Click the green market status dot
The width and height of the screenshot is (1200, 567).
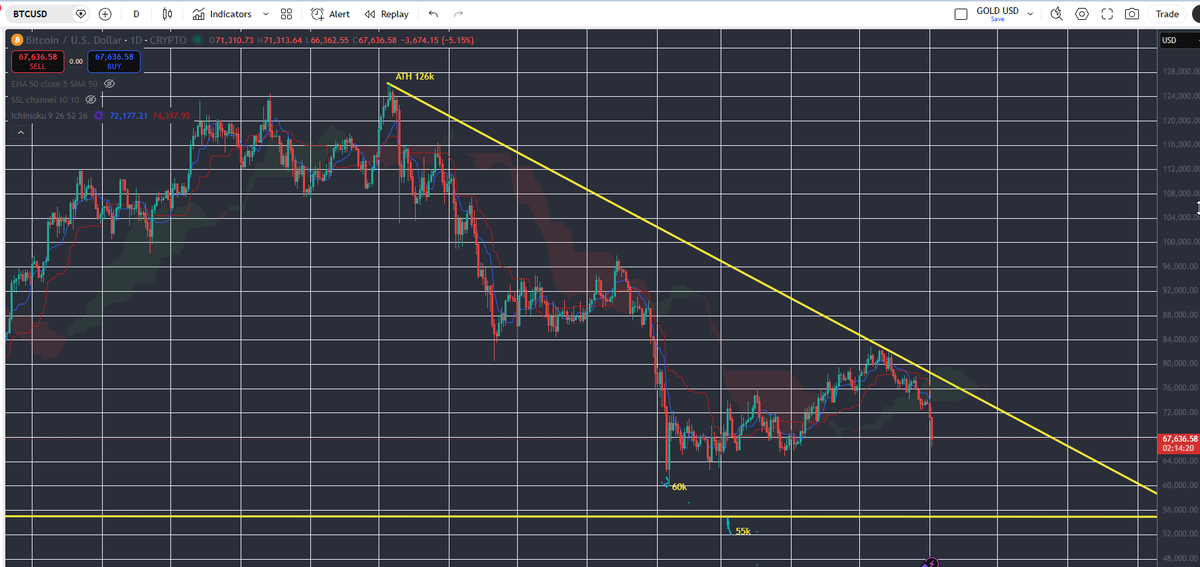click(x=197, y=40)
